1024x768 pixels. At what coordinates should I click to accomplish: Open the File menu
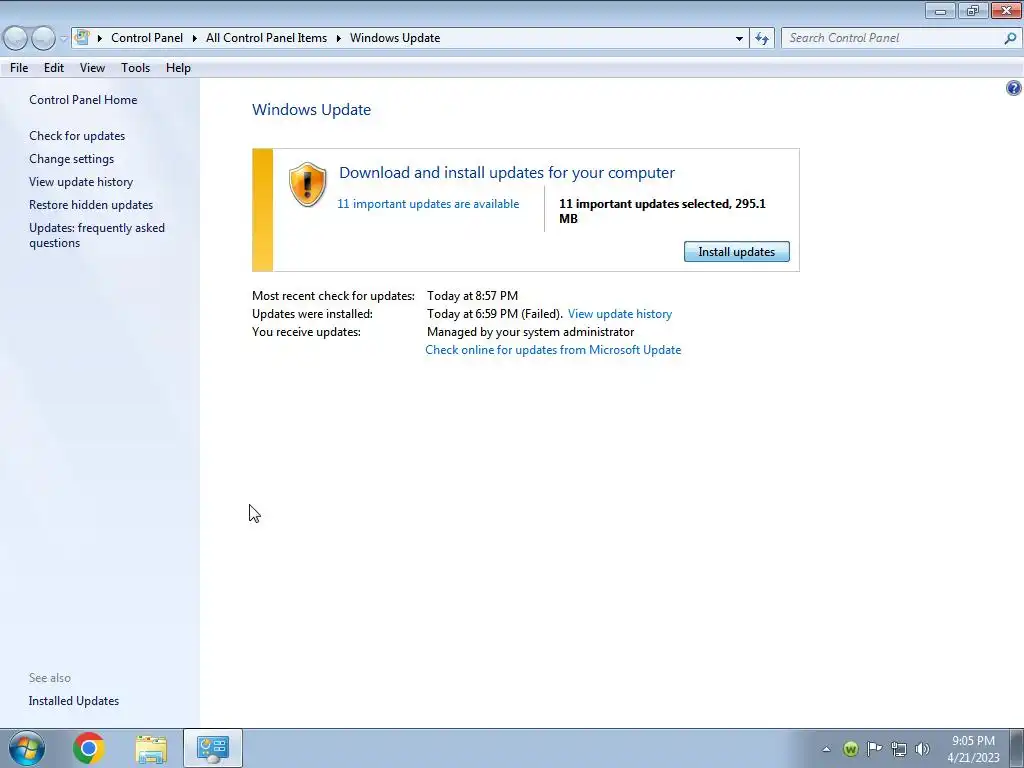pyautogui.click(x=19, y=68)
